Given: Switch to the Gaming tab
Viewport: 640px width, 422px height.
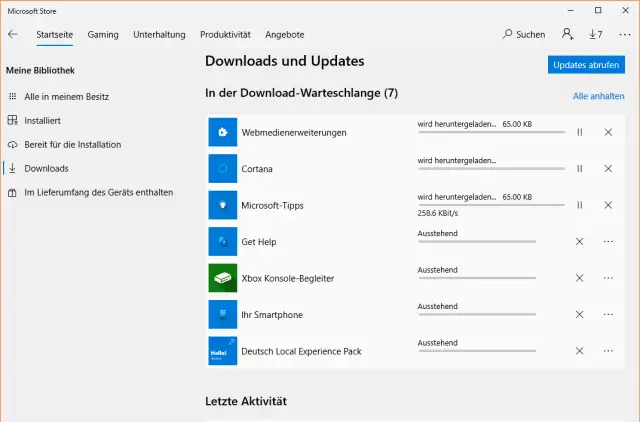Looking at the screenshot, I should tap(103, 34).
